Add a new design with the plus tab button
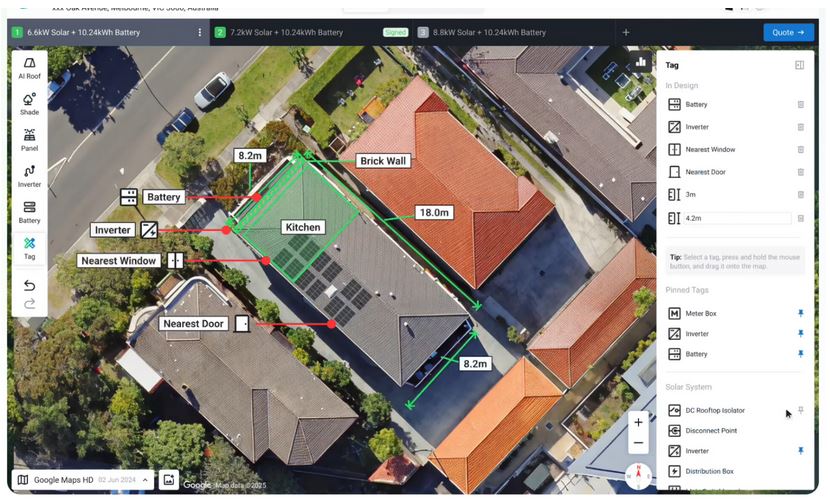Image resolution: width=830 pixels, height=500 pixels. 626,32
